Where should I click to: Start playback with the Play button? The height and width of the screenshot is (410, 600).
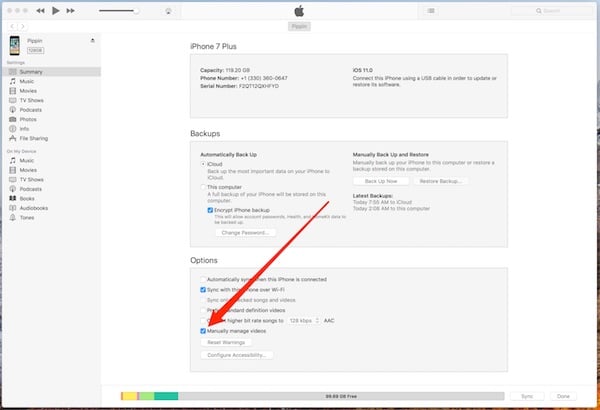[55, 11]
